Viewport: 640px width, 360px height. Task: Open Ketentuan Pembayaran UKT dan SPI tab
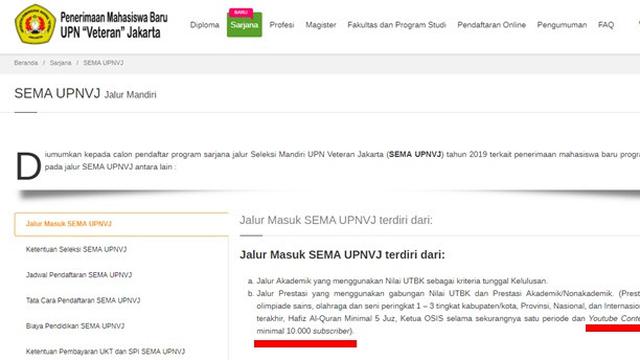tap(121, 351)
